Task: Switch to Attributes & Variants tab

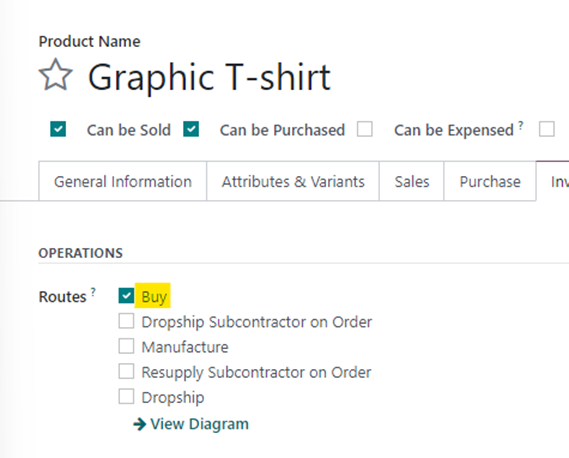Action: (293, 181)
